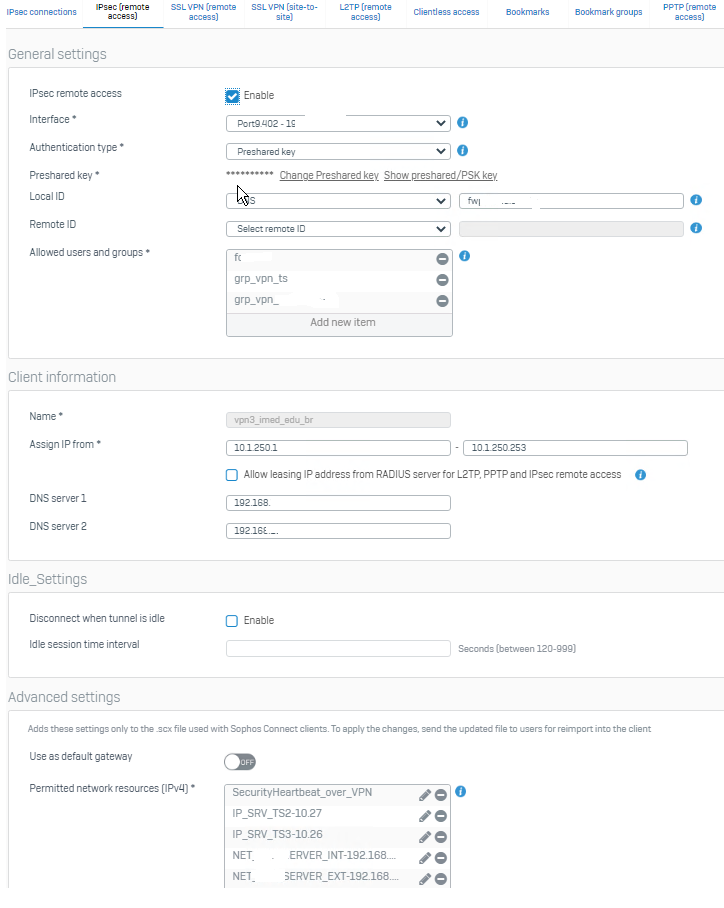Show info for Allowed users and groups
The image size is (724, 908).
click(x=465, y=256)
